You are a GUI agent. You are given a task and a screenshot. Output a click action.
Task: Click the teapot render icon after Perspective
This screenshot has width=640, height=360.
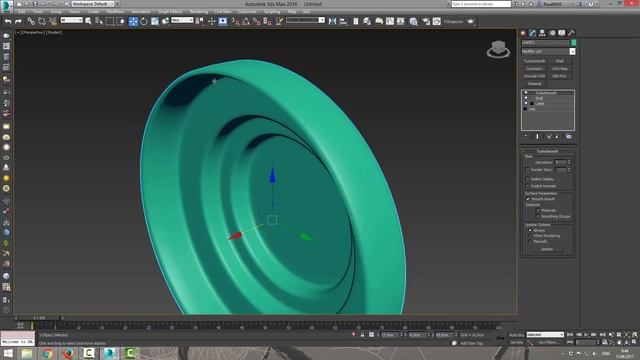pos(471,21)
